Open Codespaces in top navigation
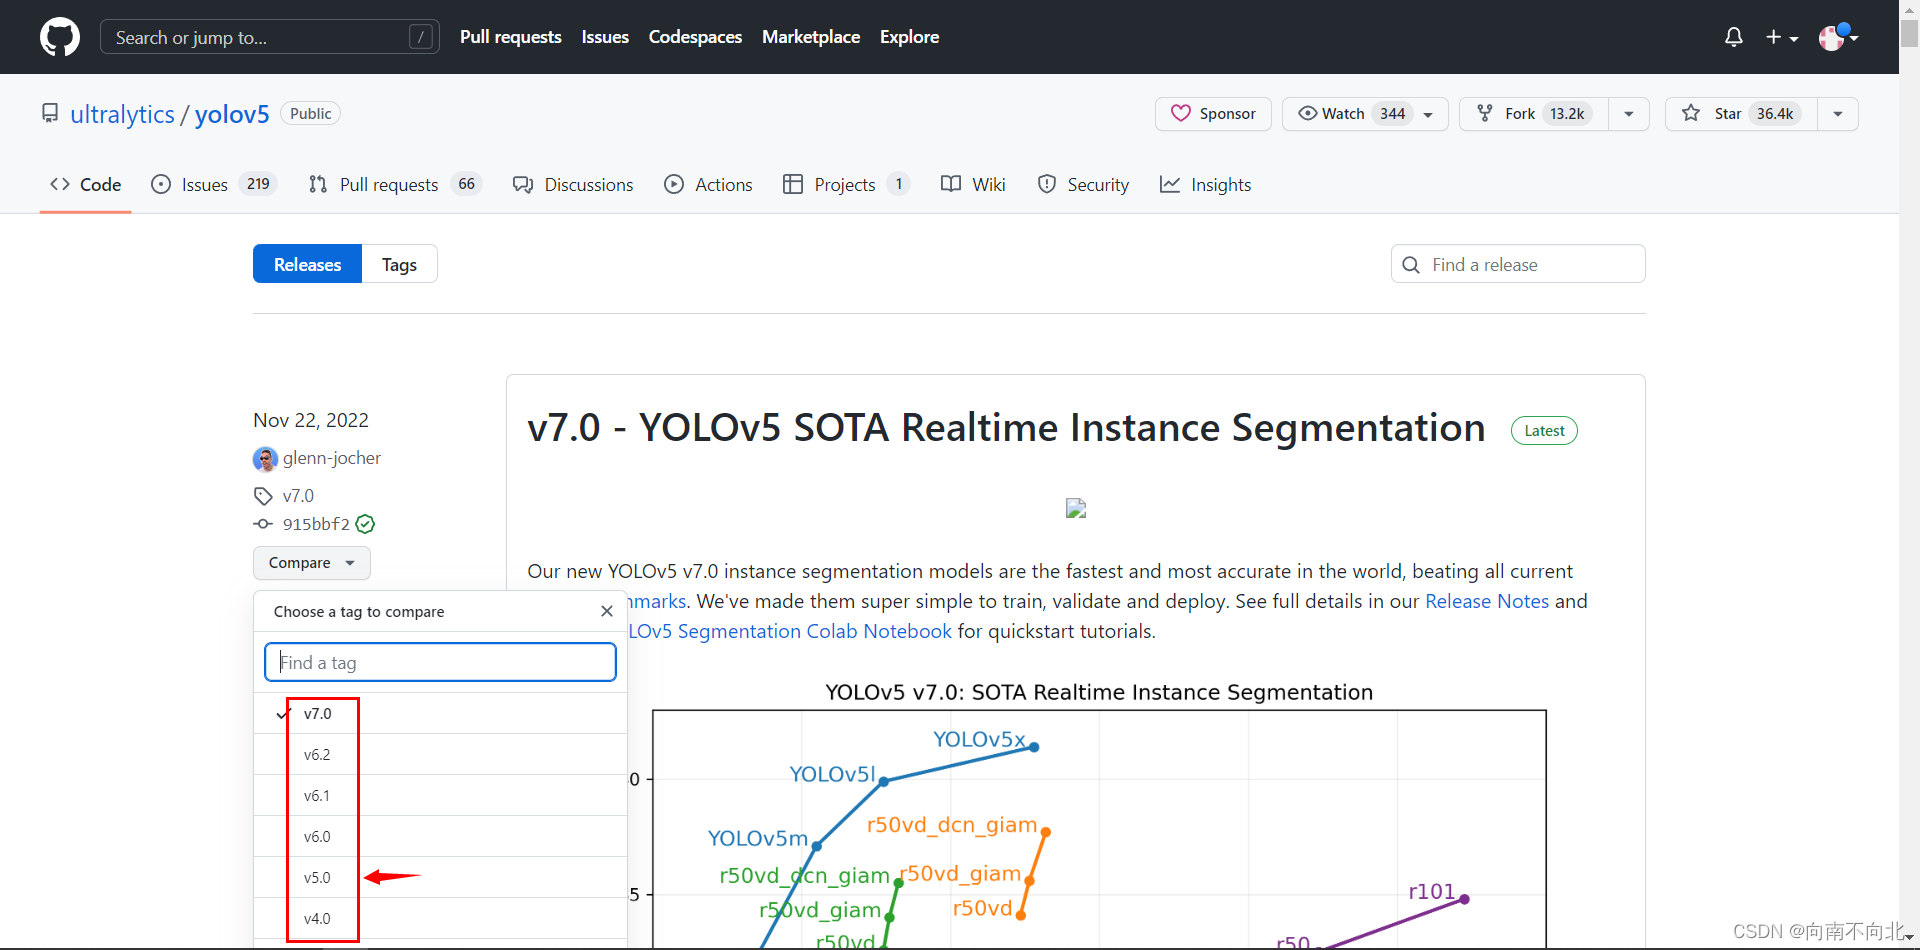Screen dimensions: 1920x950 [695, 37]
